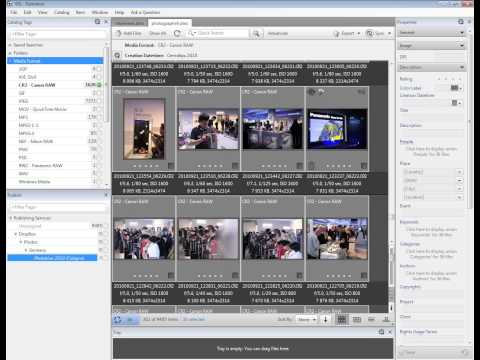Click the first icon on Panasonic screen thumbnail header

(312, 92)
